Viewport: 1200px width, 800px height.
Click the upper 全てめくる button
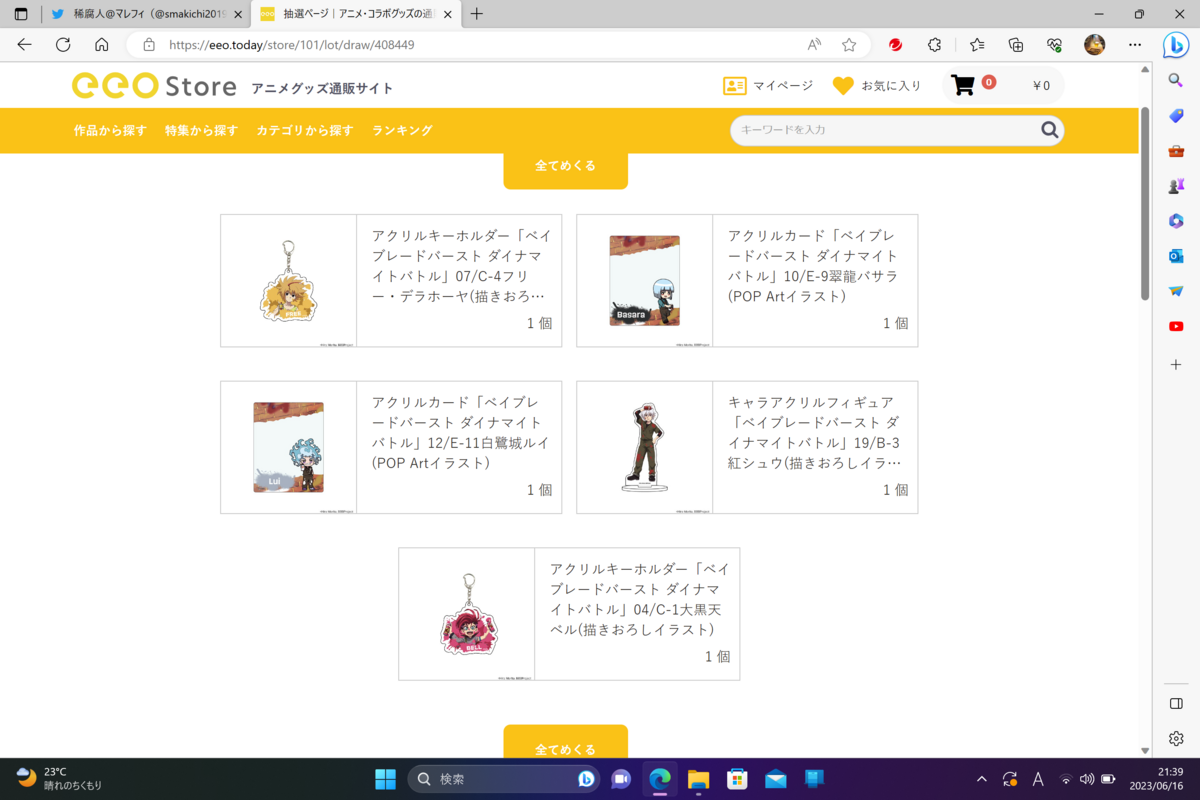565,168
